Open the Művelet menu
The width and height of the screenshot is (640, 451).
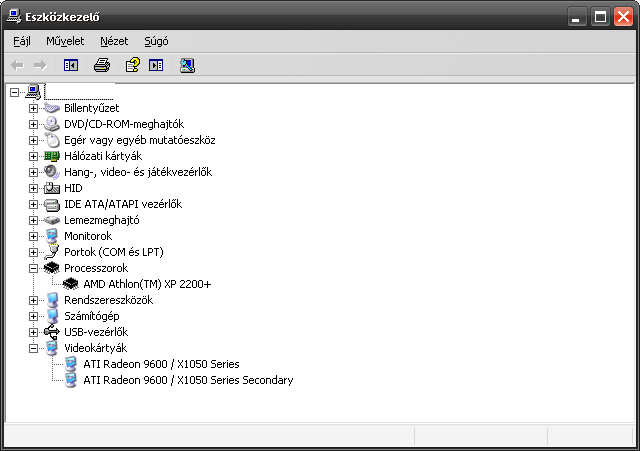pos(65,41)
